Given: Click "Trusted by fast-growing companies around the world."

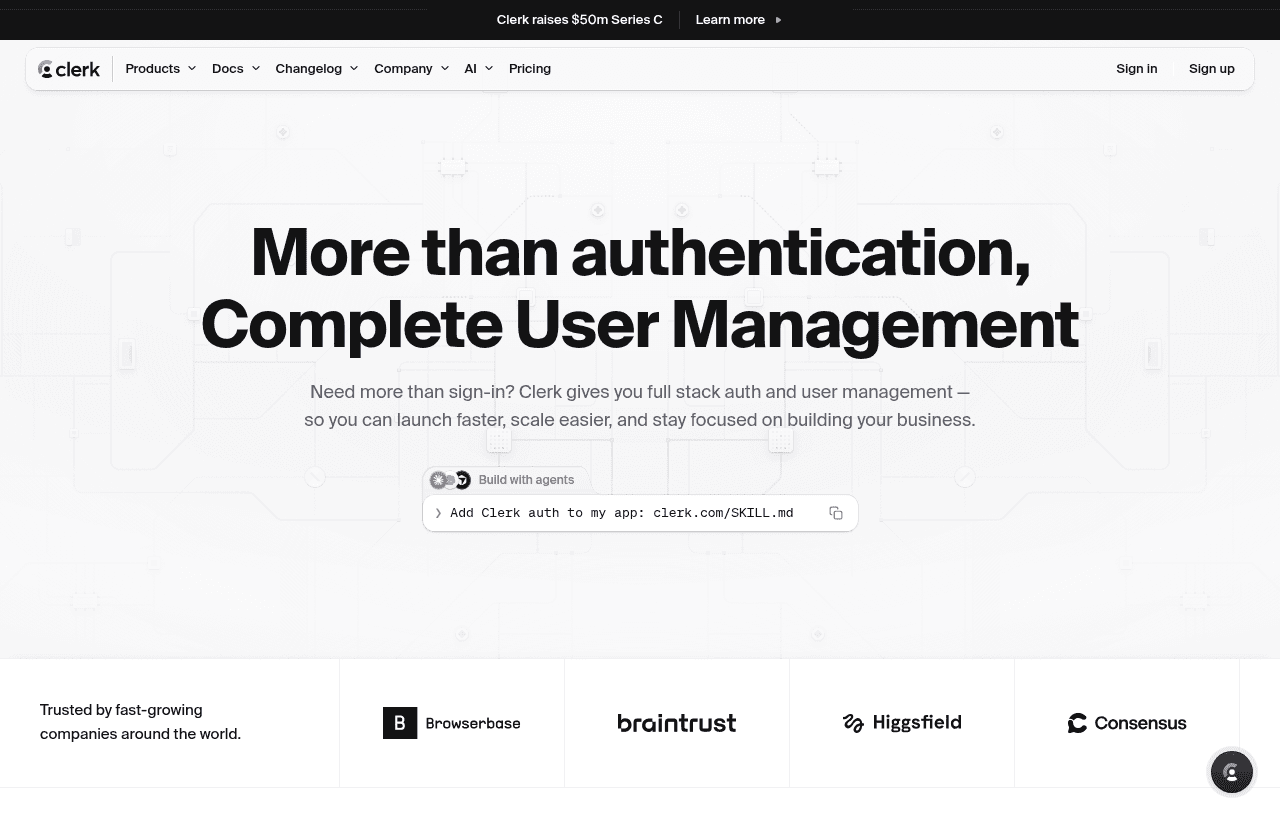Looking at the screenshot, I should point(140,722).
